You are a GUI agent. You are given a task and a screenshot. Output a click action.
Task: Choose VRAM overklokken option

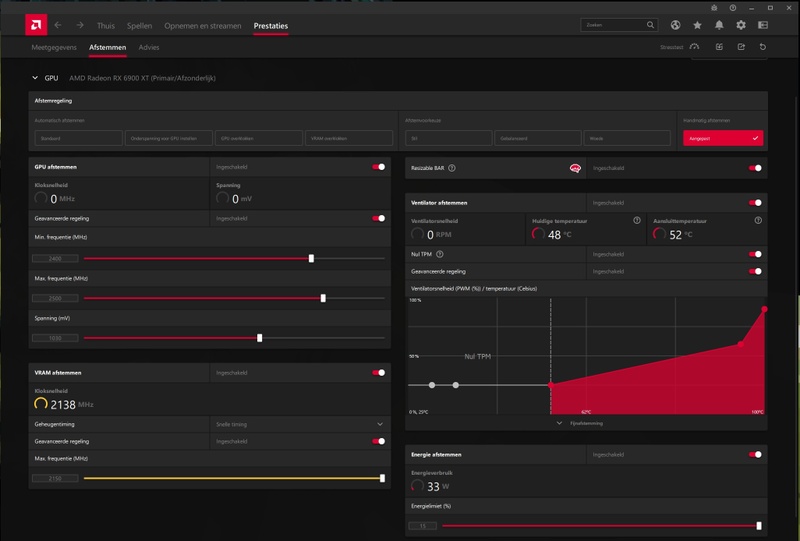349,138
